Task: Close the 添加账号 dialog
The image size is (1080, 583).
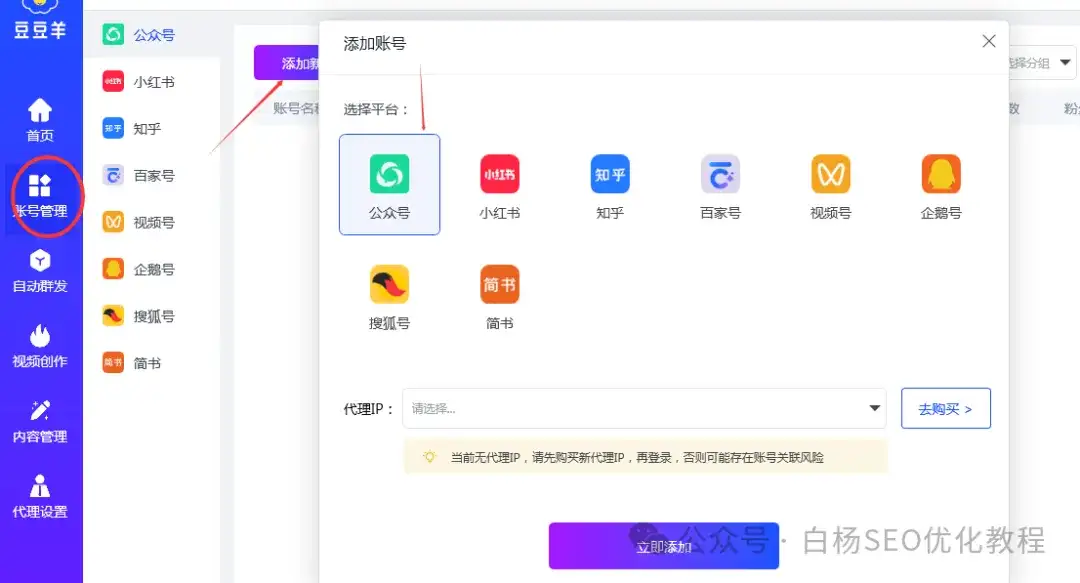Action: (988, 41)
